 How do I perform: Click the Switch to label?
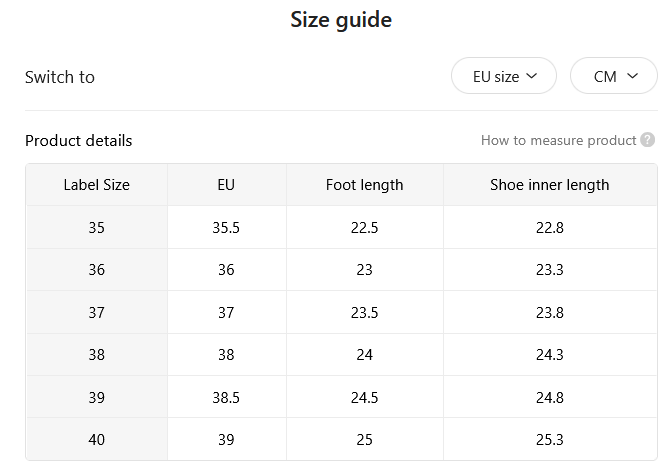point(60,77)
